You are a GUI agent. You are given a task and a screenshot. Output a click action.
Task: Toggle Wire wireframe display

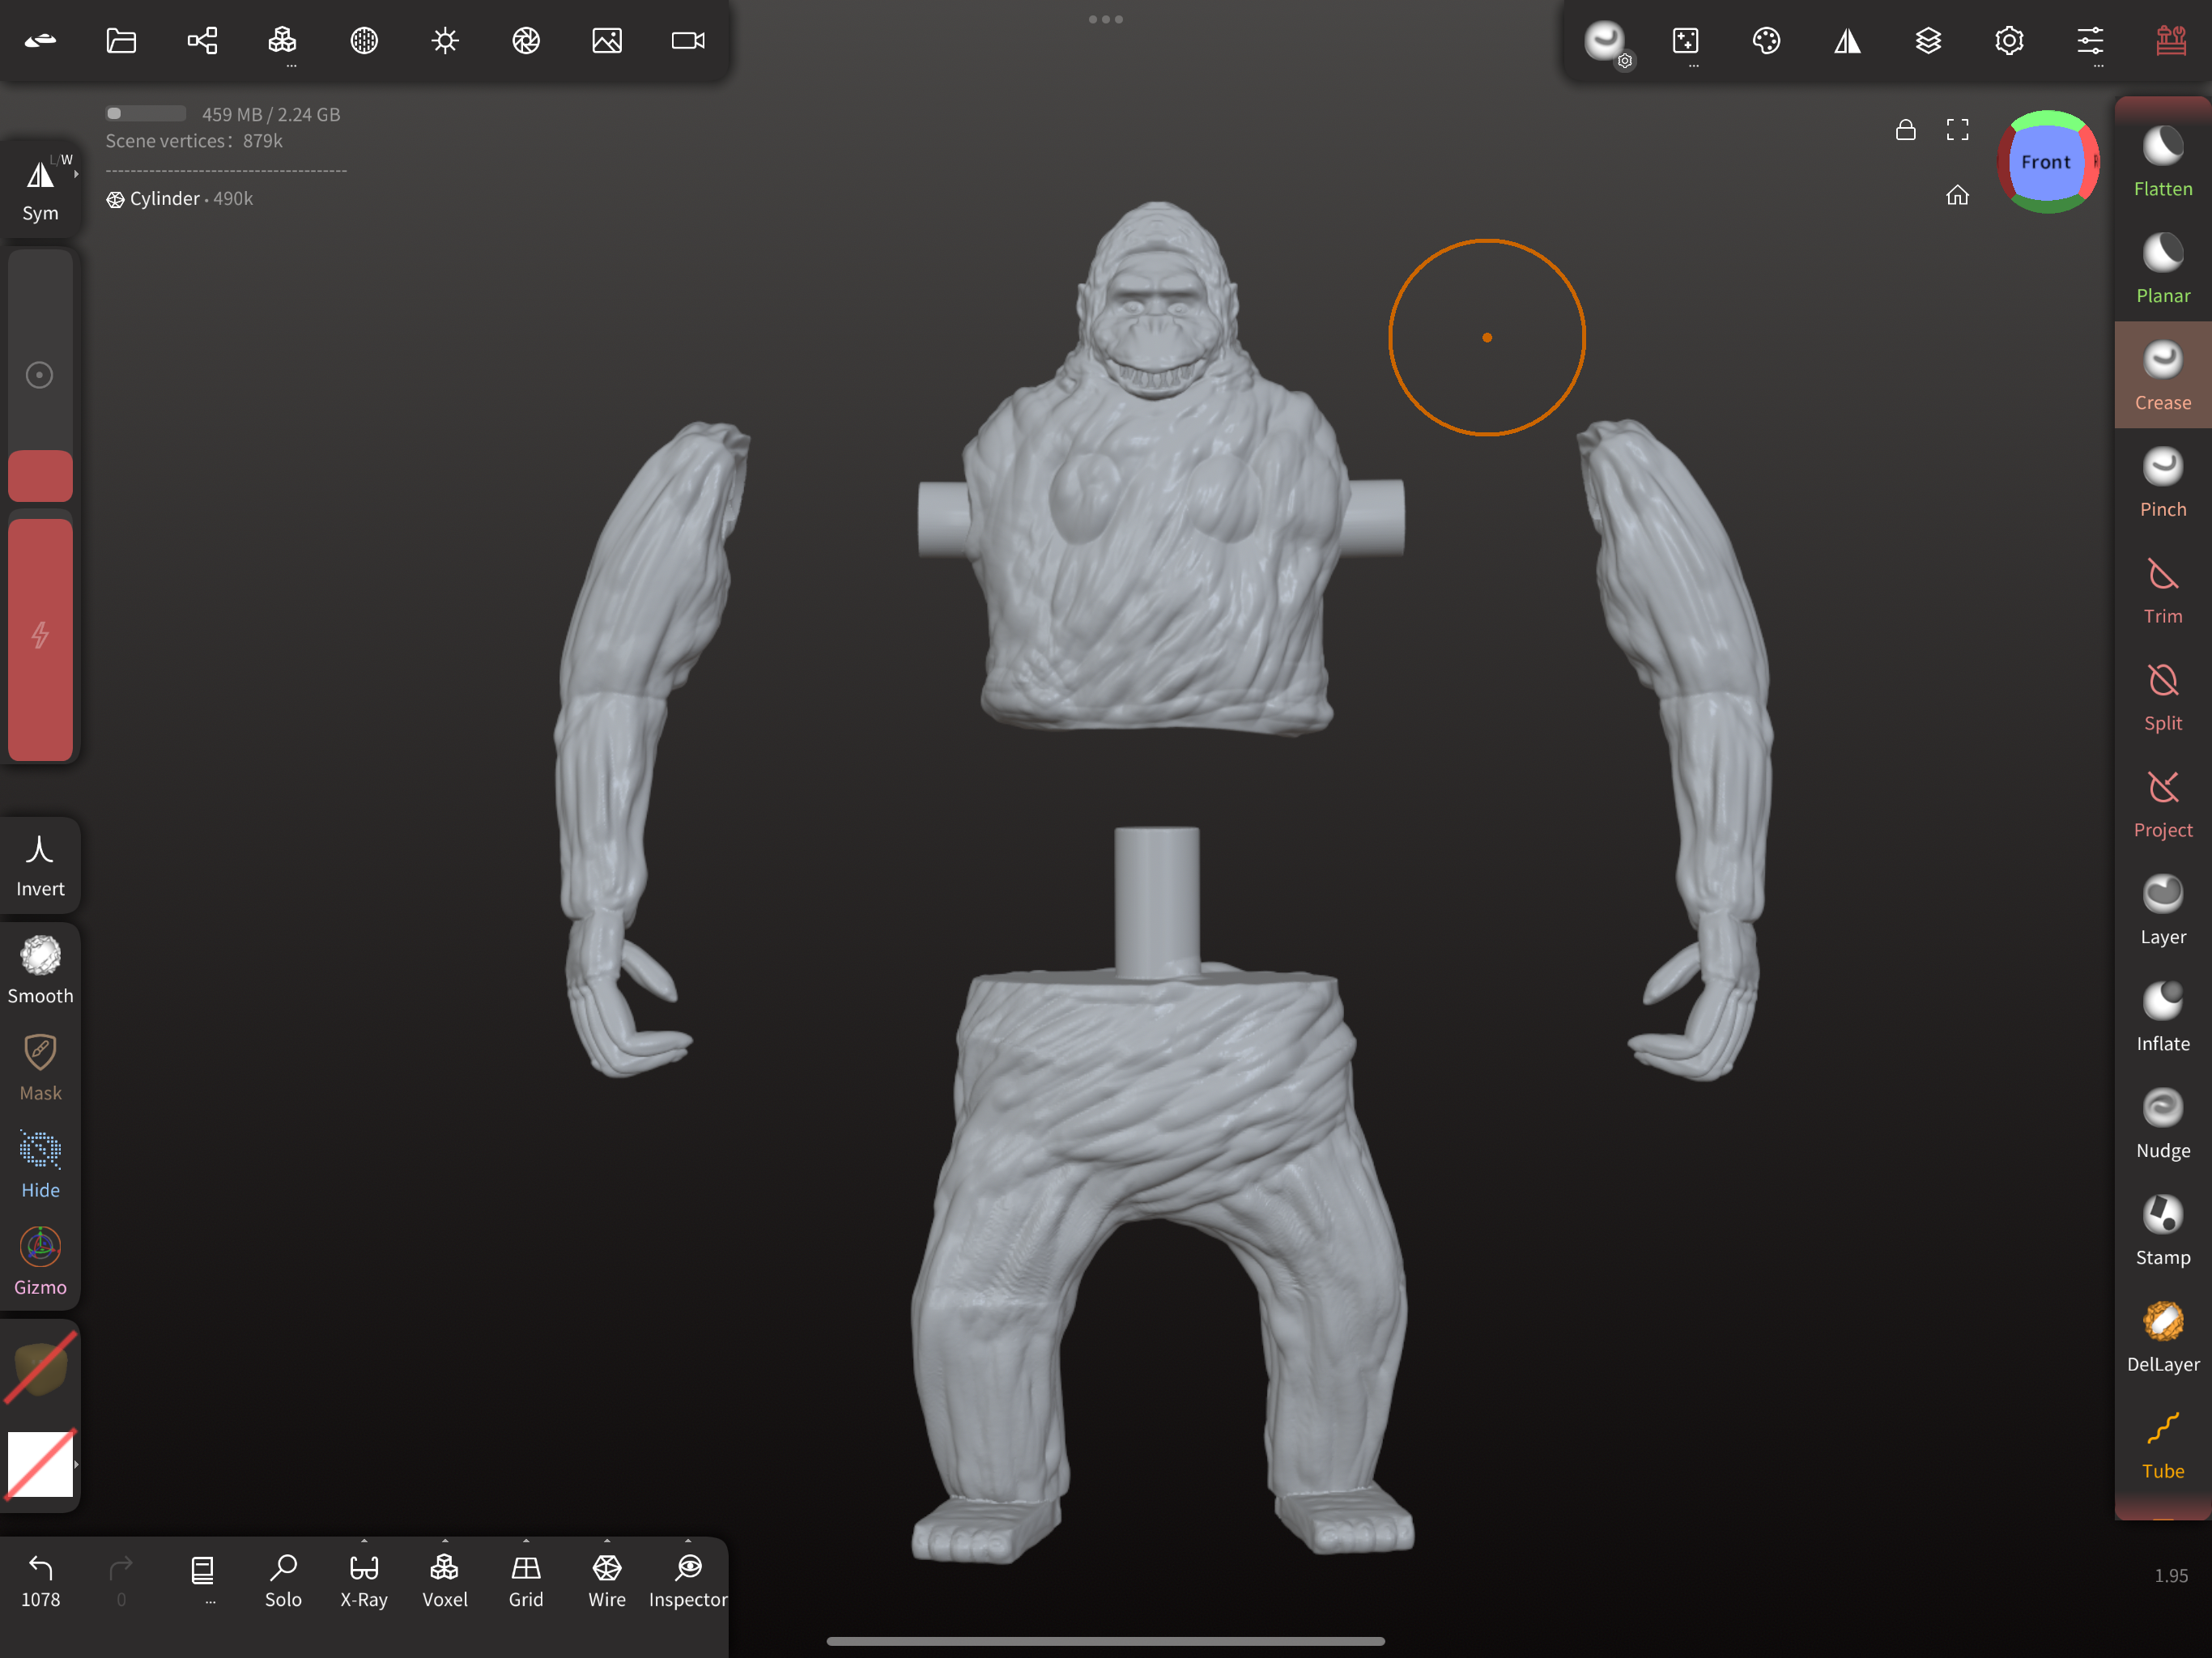tap(607, 1580)
